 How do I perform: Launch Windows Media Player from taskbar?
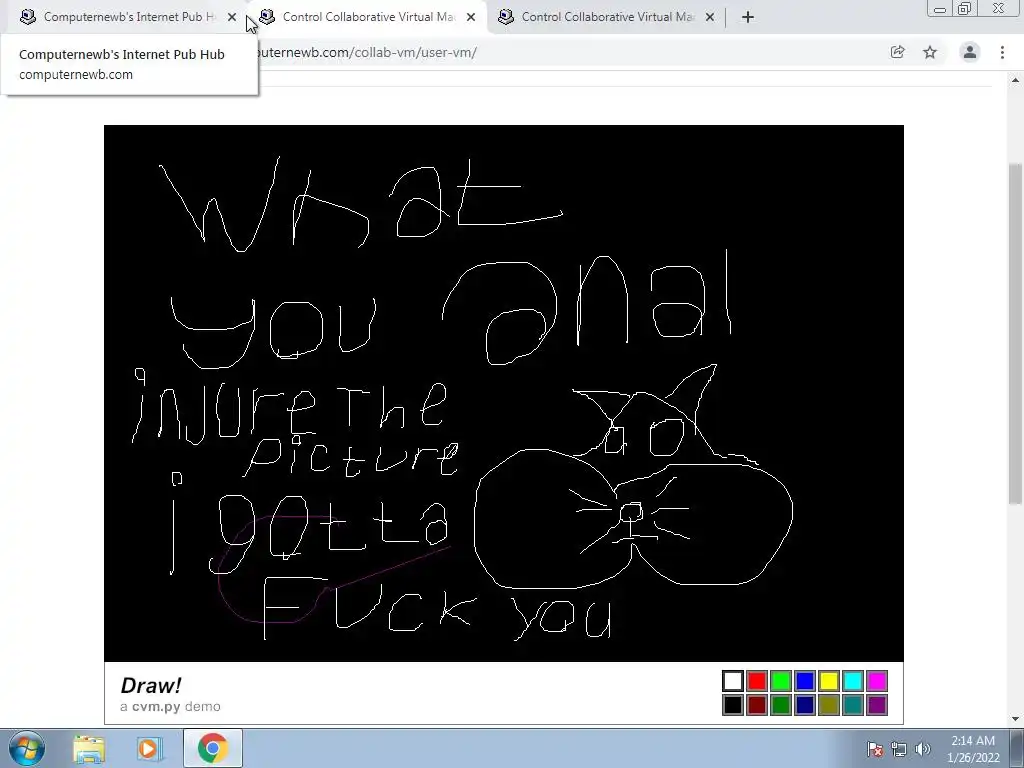coord(150,748)
